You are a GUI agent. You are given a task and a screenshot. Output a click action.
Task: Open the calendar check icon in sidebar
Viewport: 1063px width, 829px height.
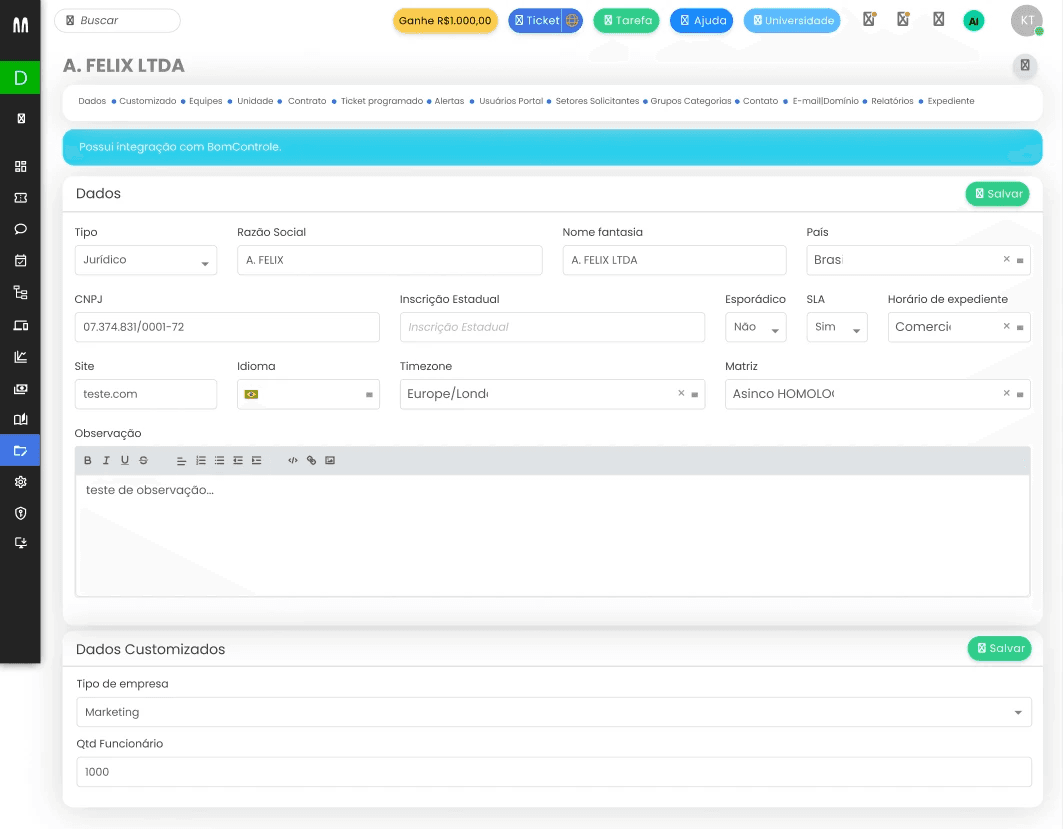(x=20, y=260)
